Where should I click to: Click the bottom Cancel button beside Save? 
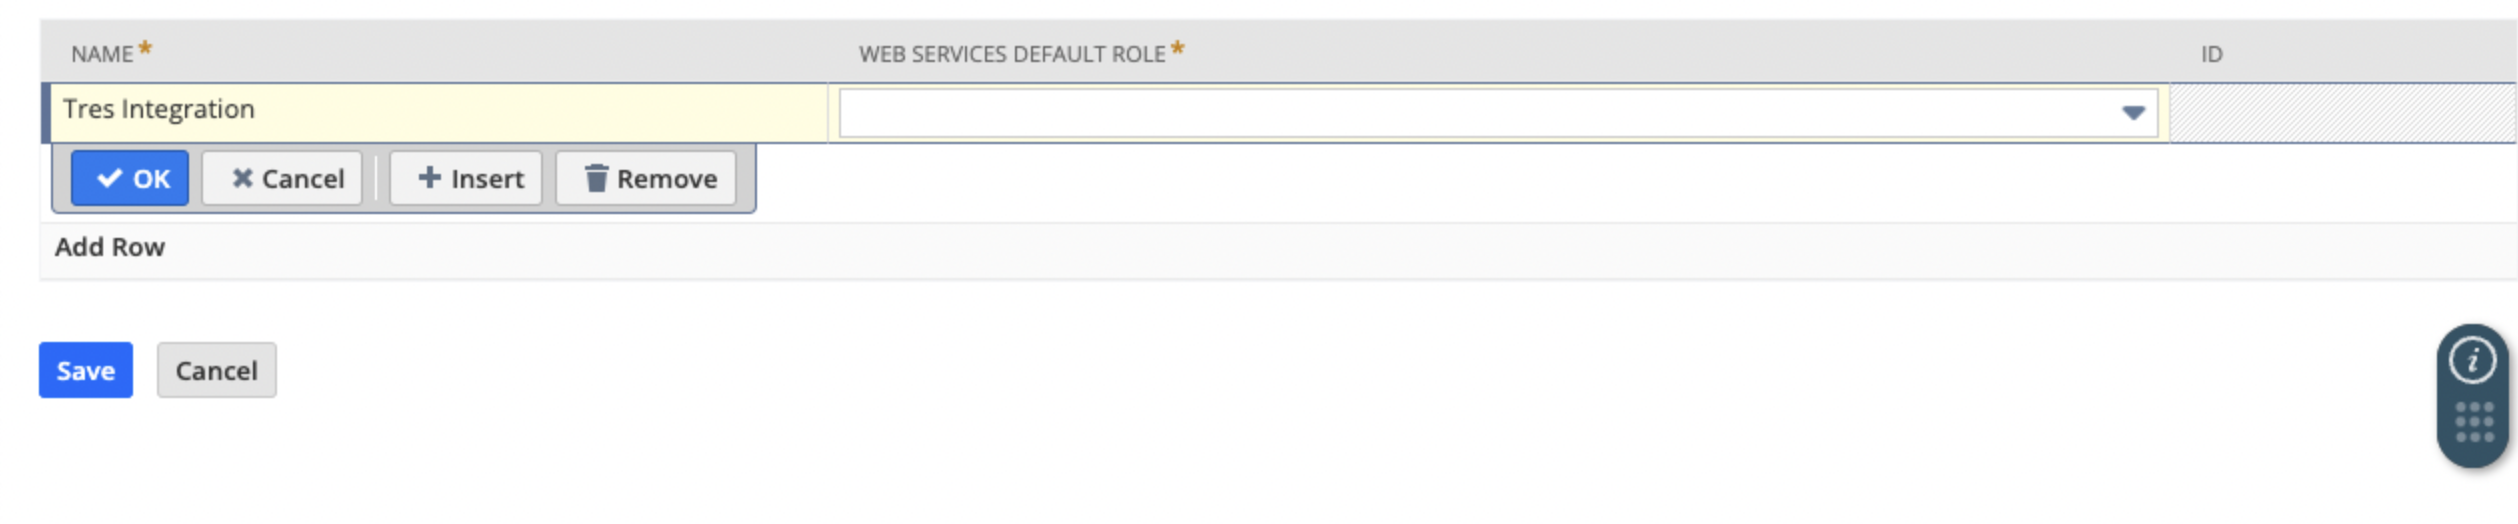pos(216,370)
